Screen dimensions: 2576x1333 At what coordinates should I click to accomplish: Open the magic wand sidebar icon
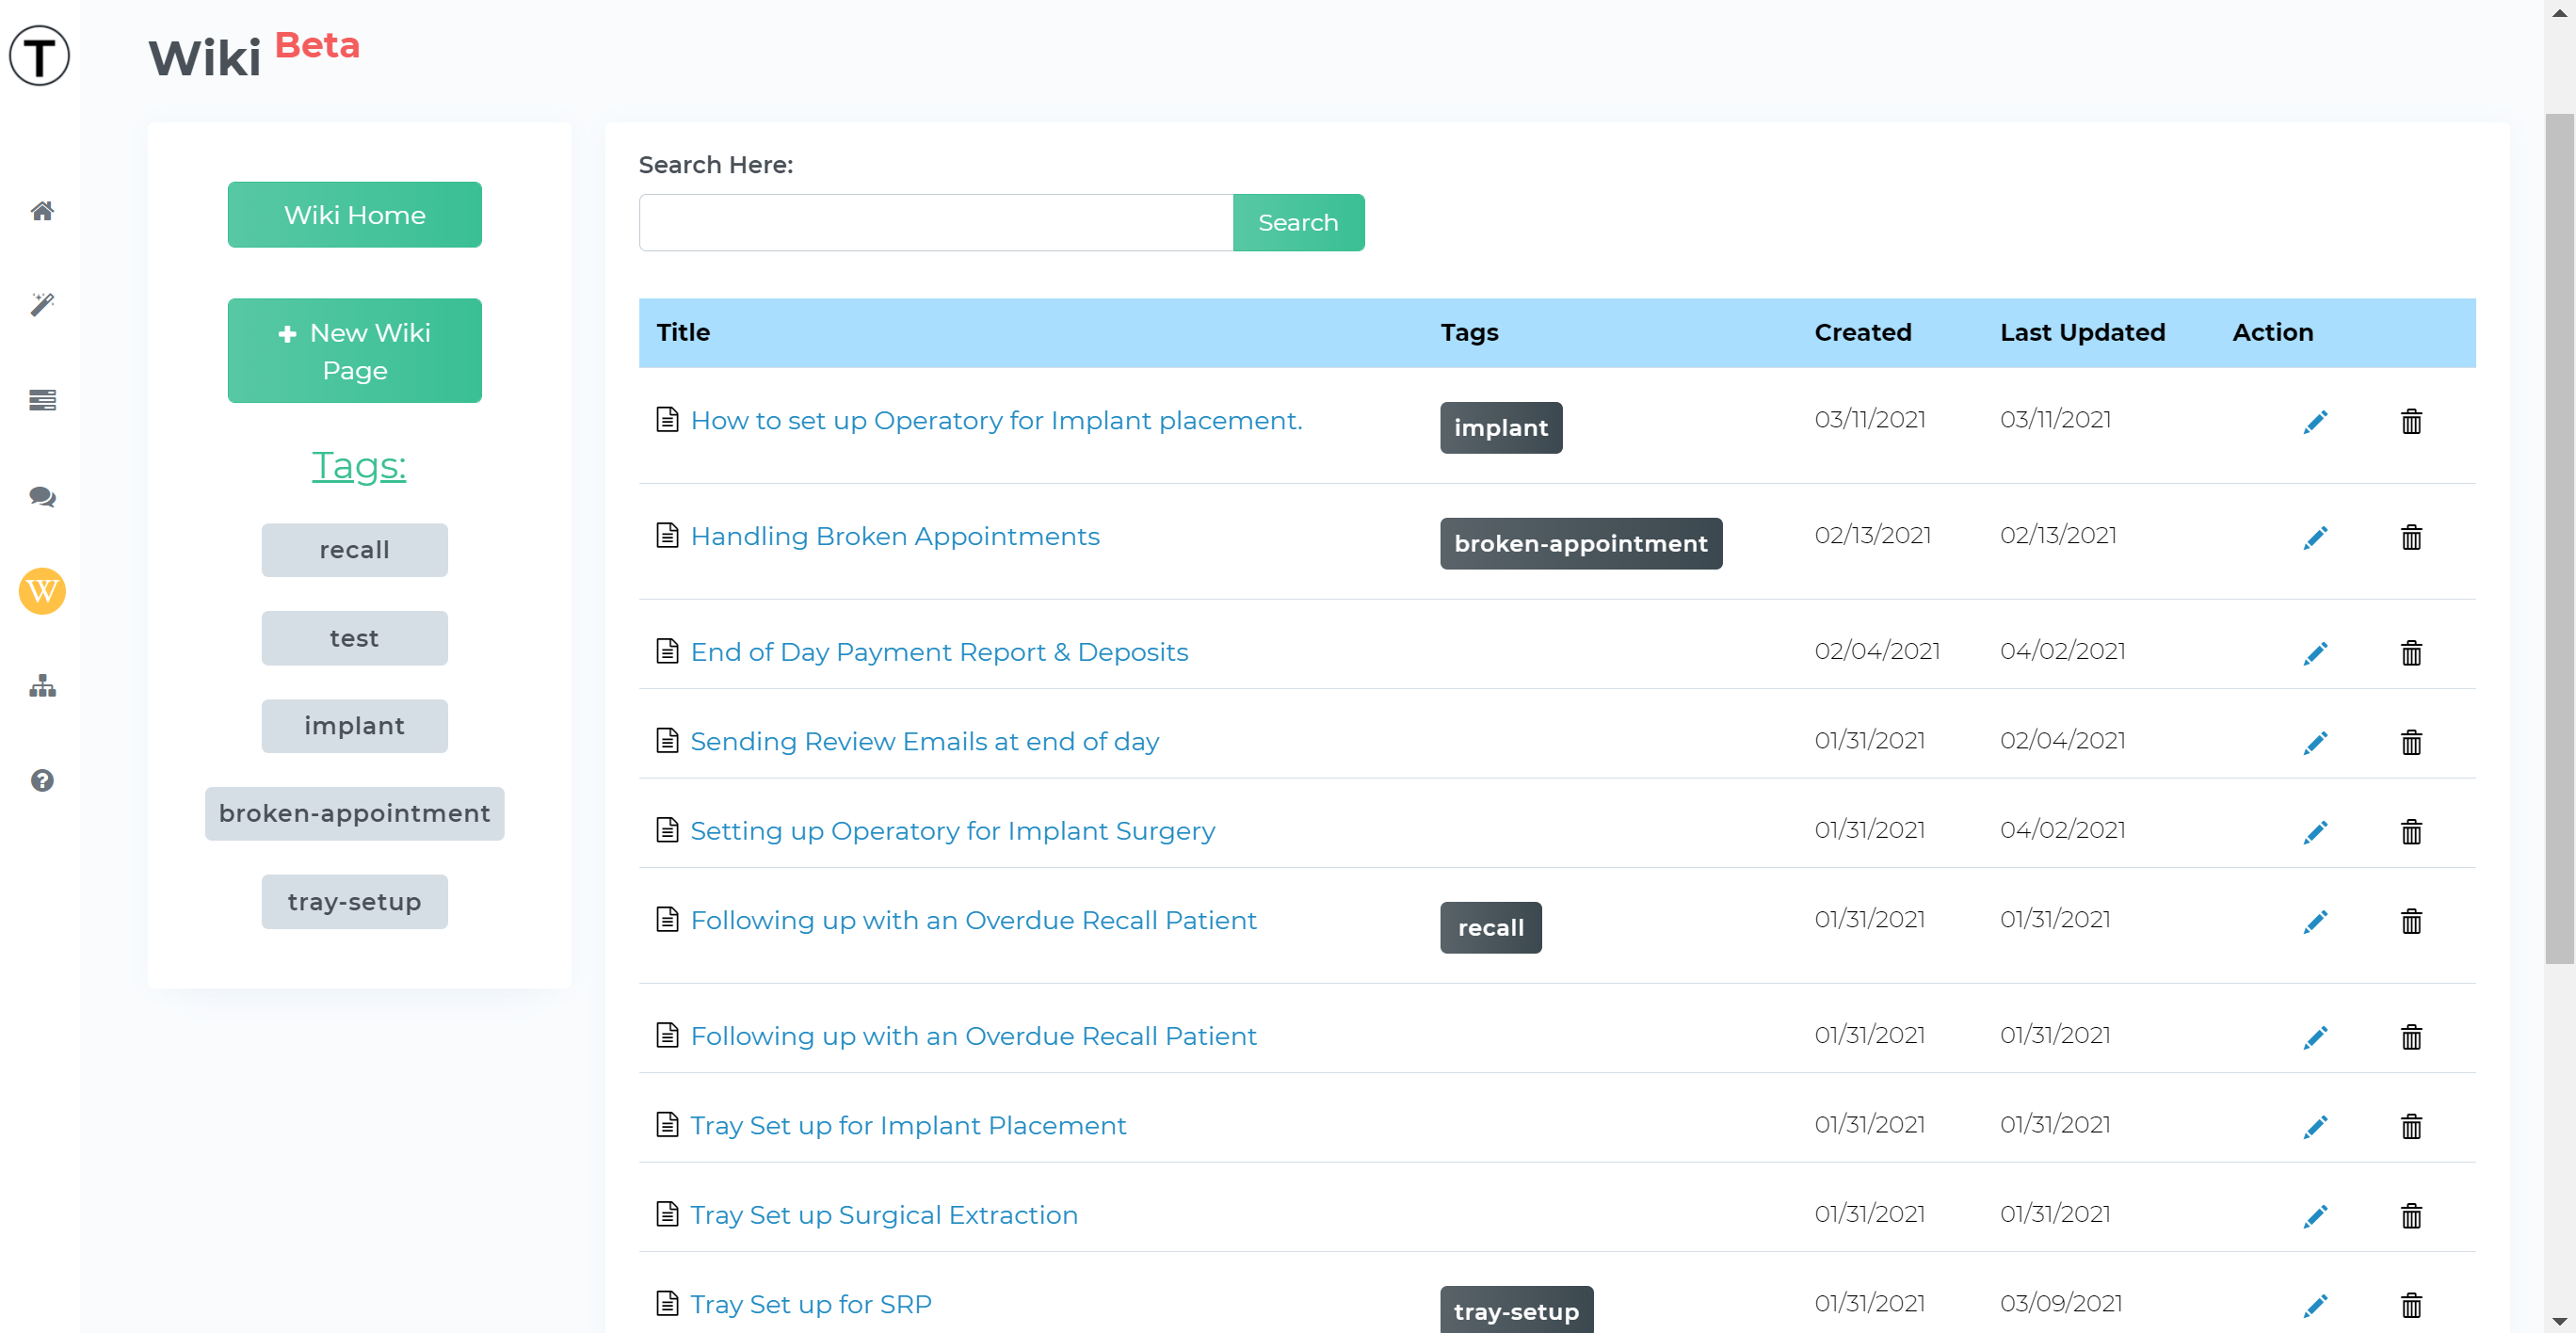pos(42,304)
